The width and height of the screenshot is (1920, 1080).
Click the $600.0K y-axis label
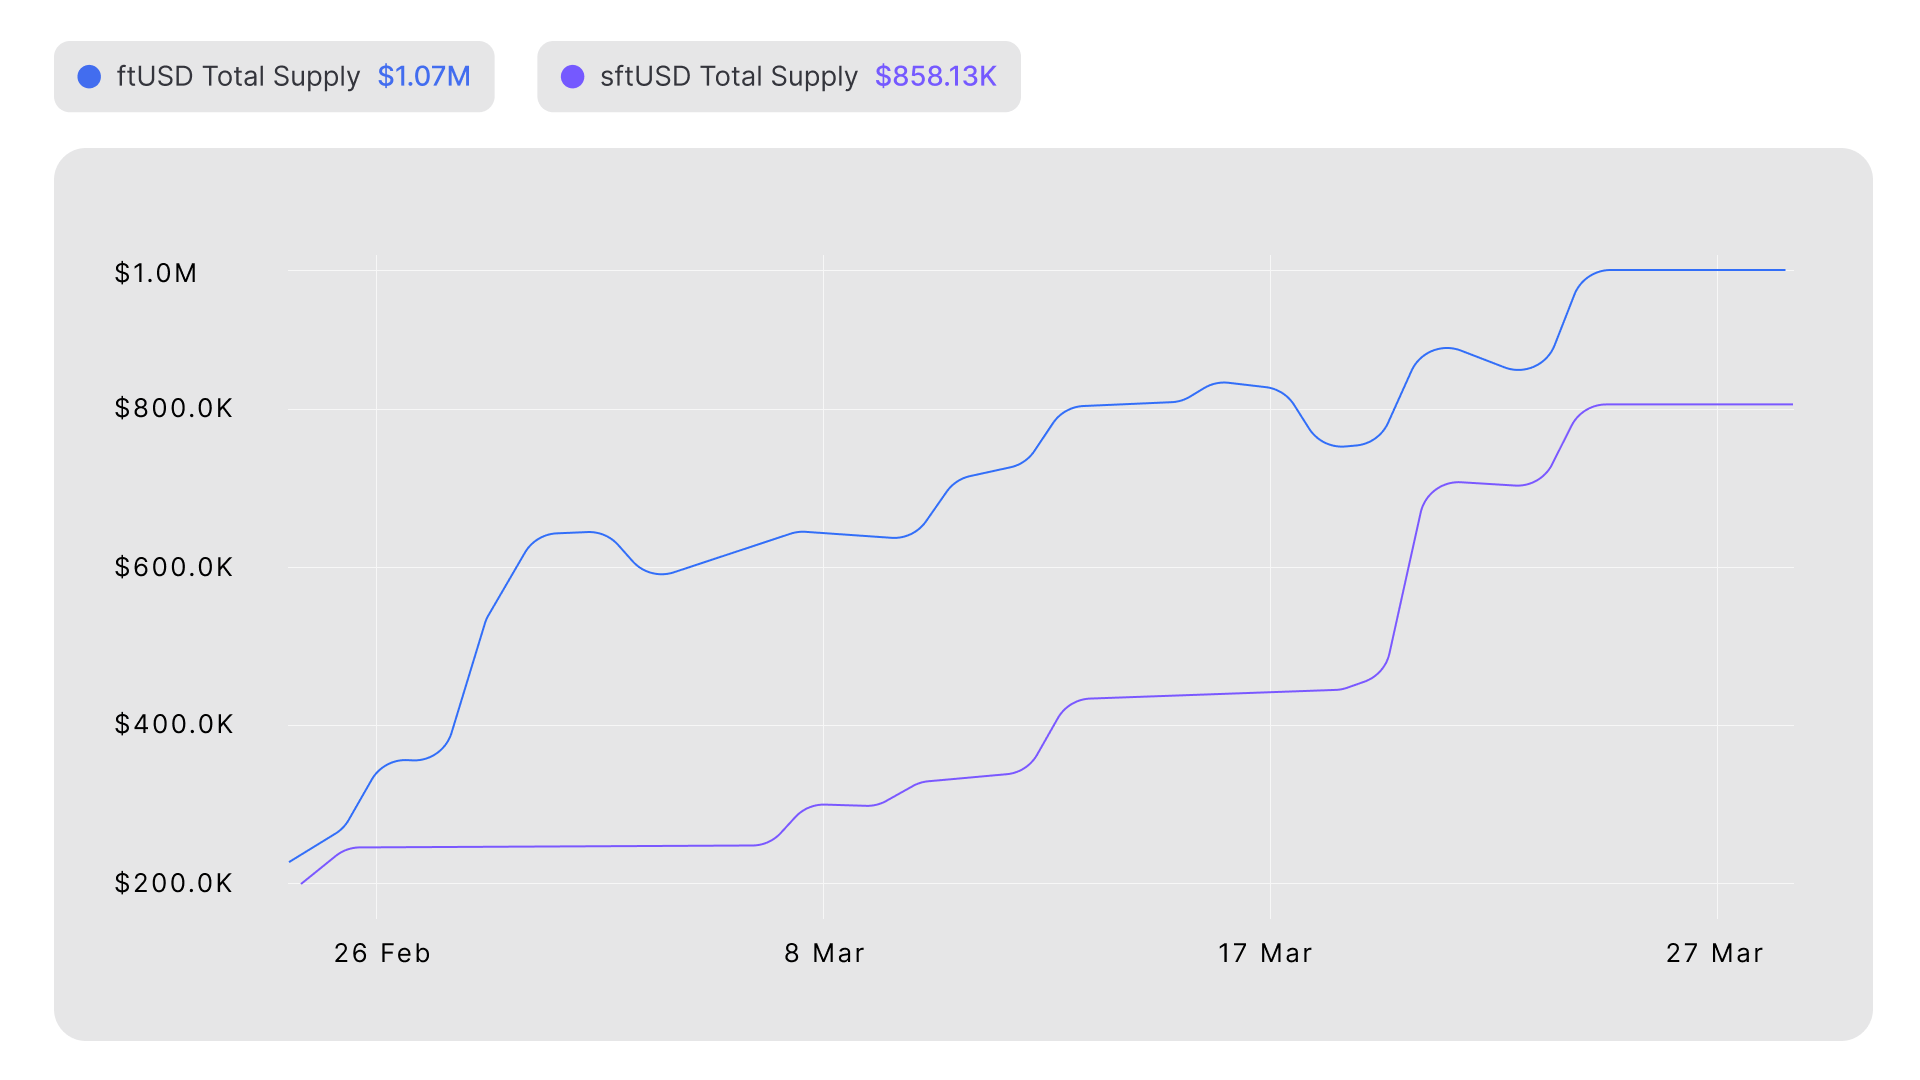click(173, 567)
